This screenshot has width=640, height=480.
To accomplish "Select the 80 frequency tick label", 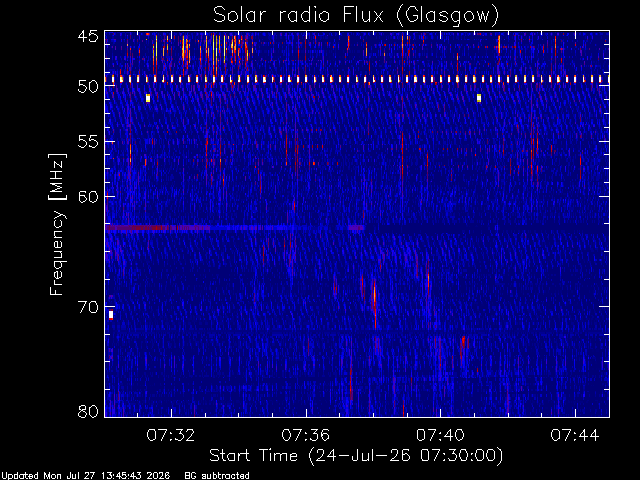I will click(x=88, y=411).
